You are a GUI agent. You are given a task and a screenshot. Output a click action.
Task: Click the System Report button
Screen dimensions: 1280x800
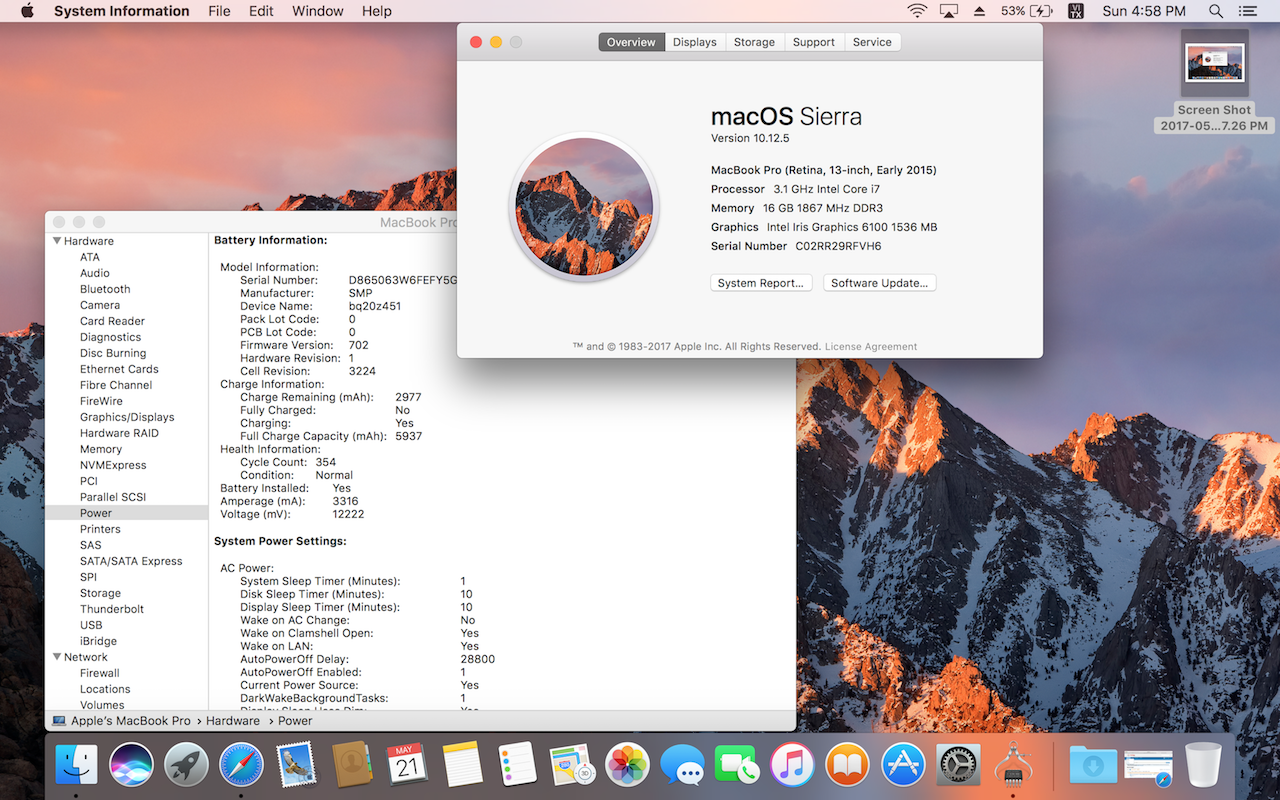pos(760,283)
